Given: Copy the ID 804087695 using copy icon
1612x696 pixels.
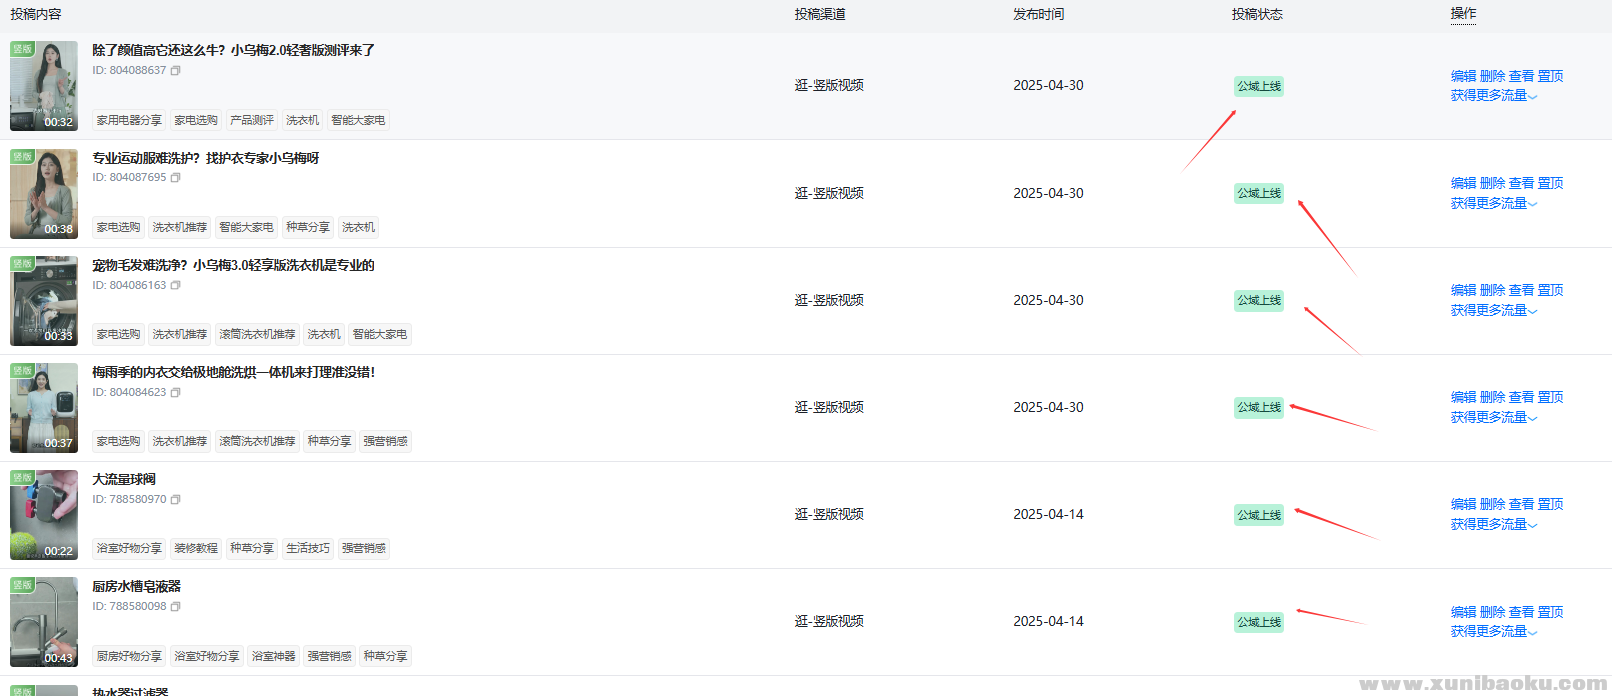Looking at the screenshot, I should click(176, 178).
